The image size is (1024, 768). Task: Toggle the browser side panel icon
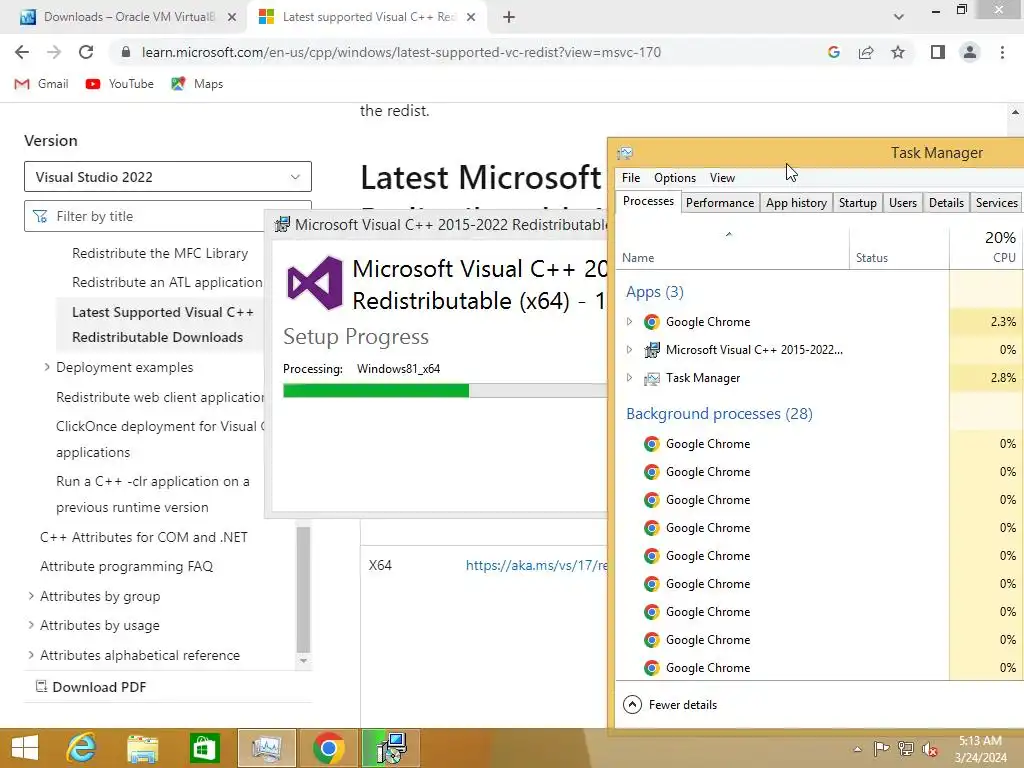938,52
